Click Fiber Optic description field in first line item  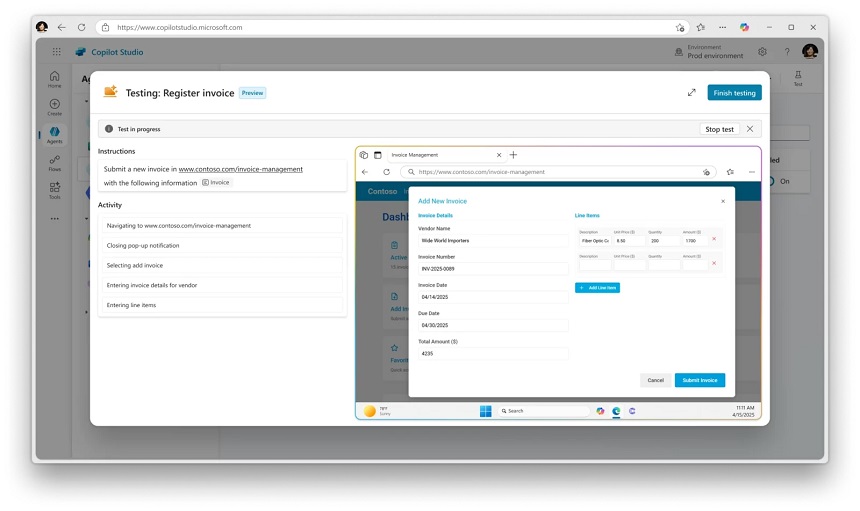tap(595, 241)
